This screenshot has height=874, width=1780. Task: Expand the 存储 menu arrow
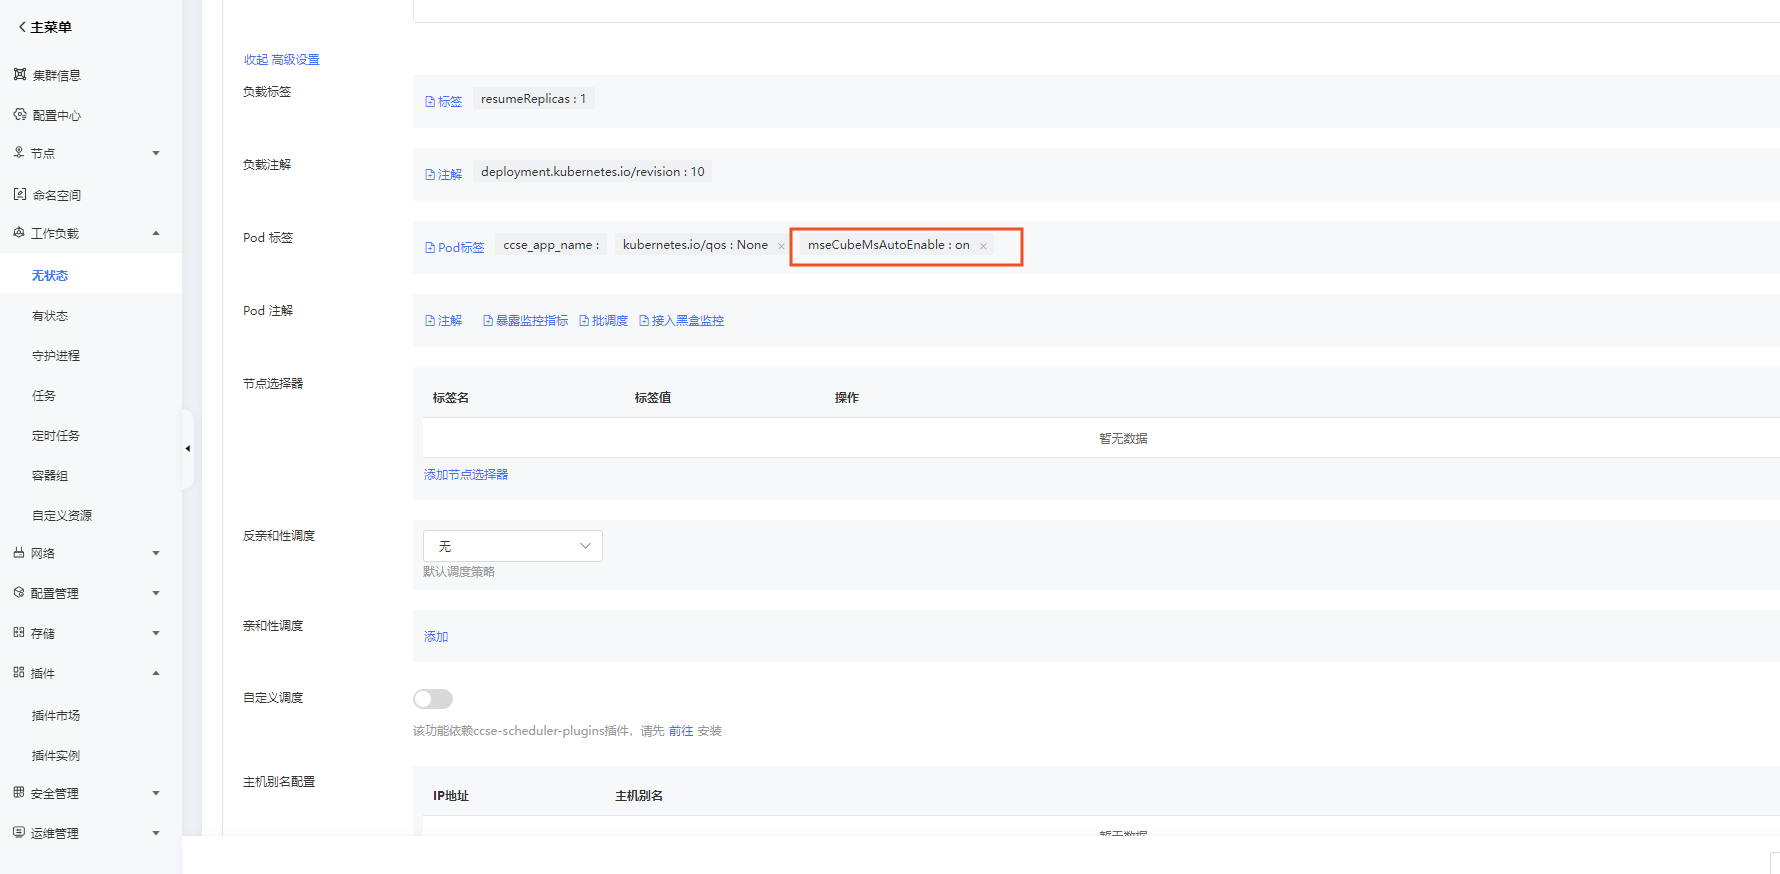click(x=156, y=633)
